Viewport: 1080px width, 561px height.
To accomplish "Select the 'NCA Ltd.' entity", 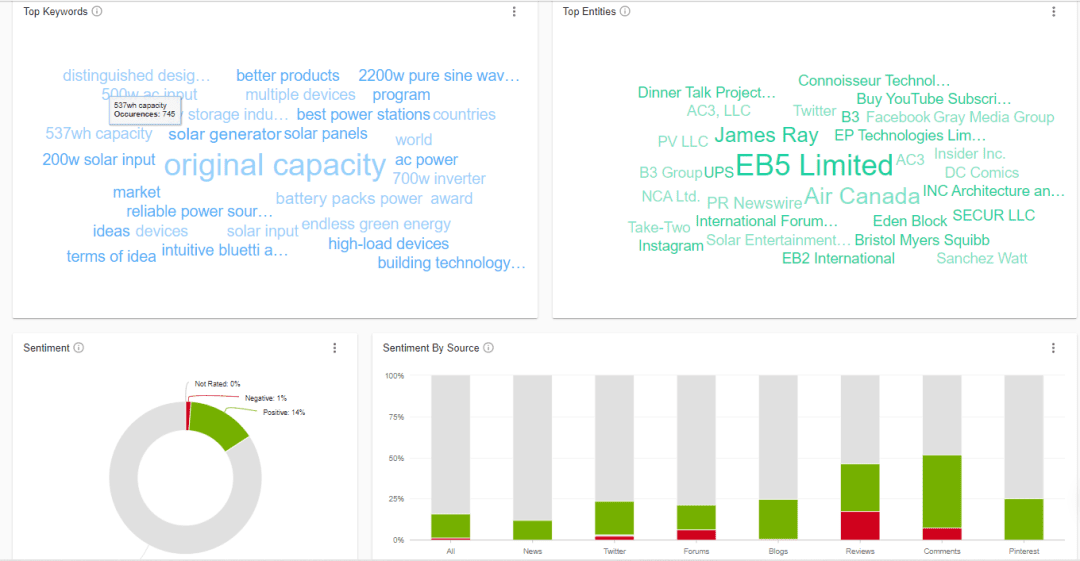I will 670,196.
